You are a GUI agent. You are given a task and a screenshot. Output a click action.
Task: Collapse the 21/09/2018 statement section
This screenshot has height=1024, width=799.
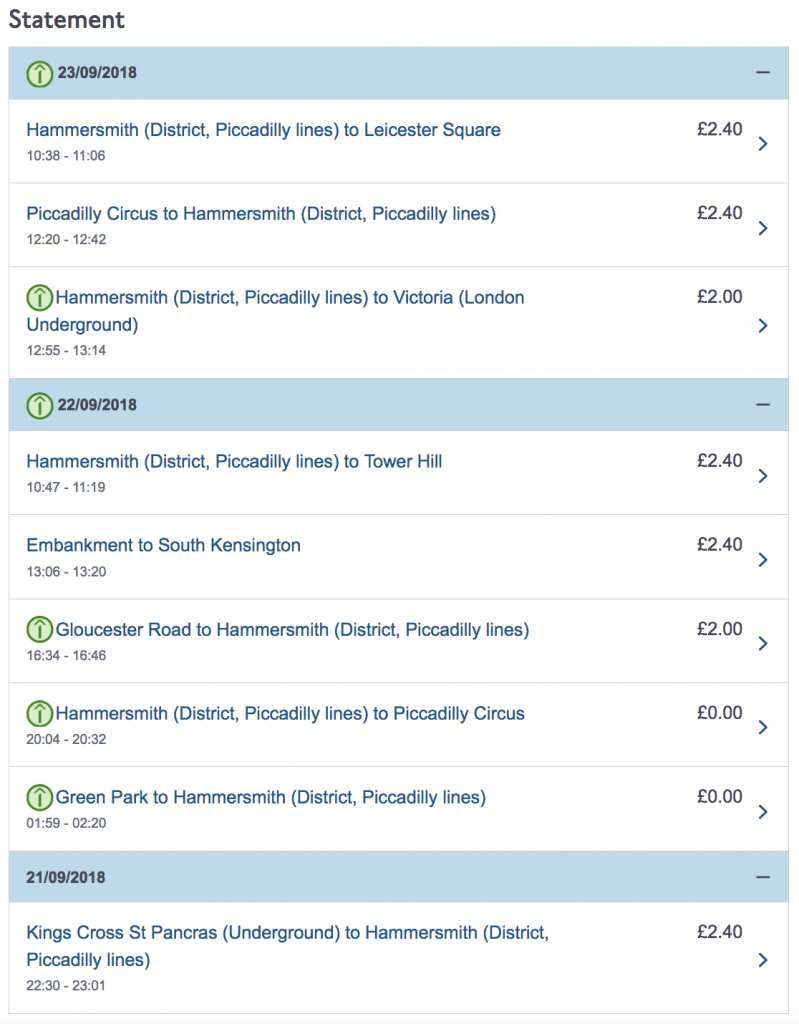tap(763, 877)
